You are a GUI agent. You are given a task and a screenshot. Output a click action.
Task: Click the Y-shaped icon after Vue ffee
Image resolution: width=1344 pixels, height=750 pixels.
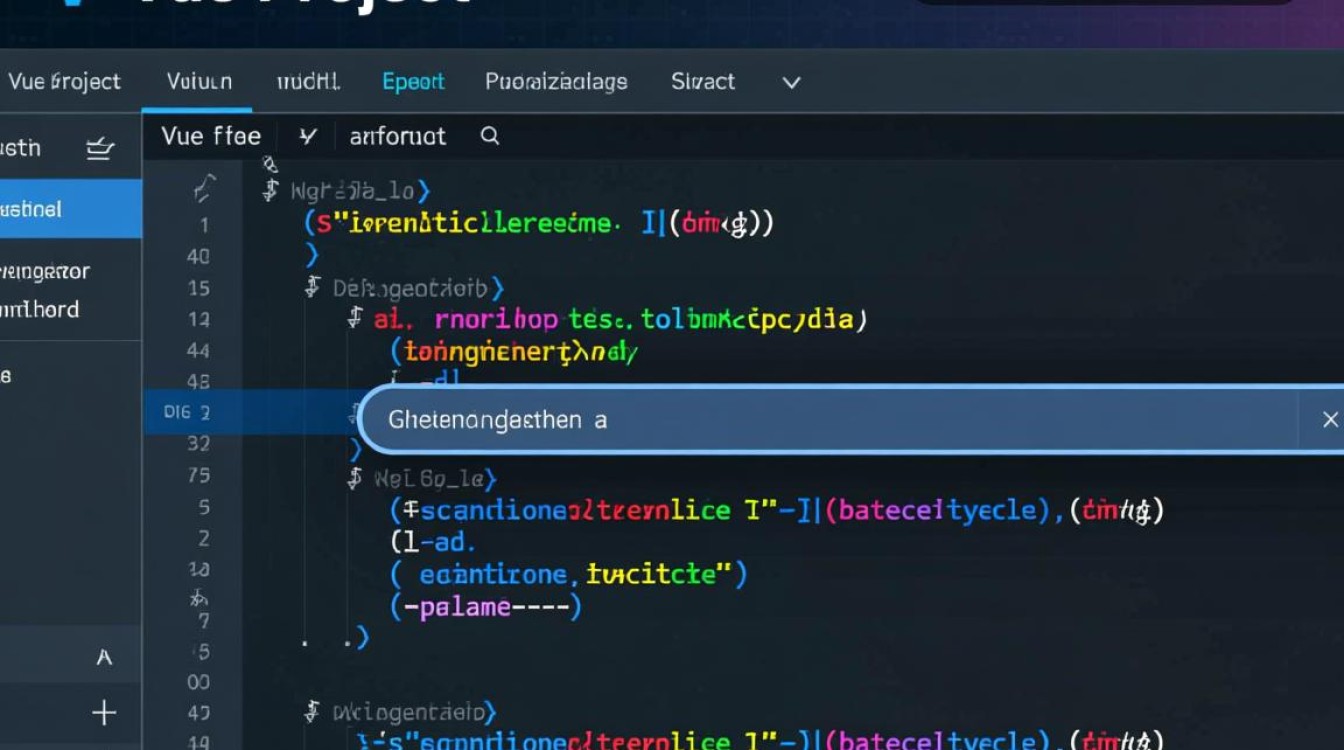click(x=308, y=136)
